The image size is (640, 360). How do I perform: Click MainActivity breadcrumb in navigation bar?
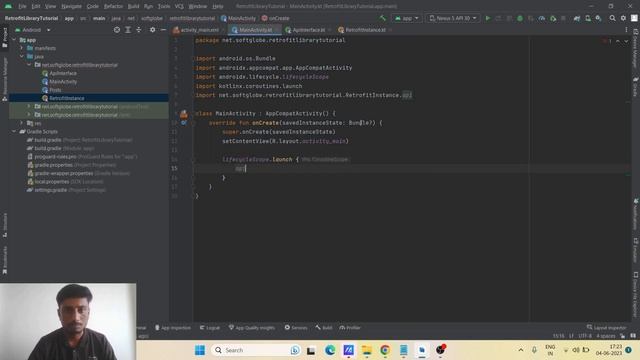[238, 18]
